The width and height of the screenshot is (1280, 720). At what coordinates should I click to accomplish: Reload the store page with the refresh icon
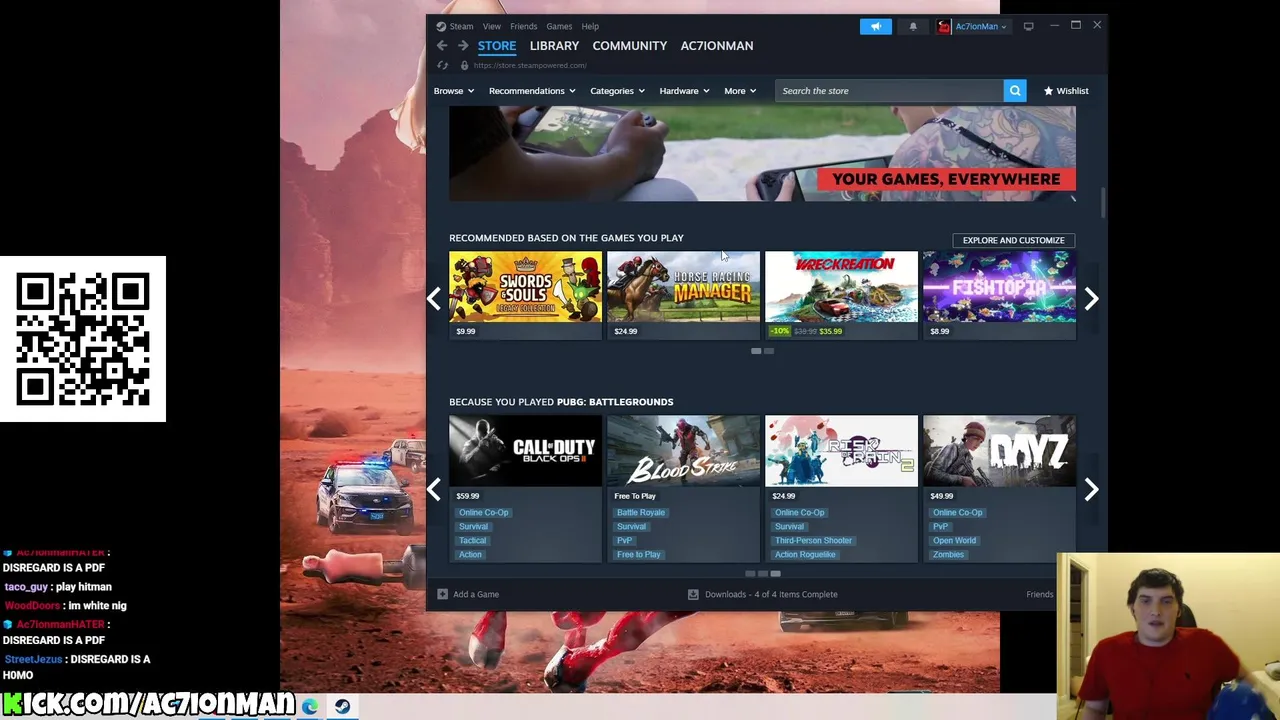pos(442,66)
